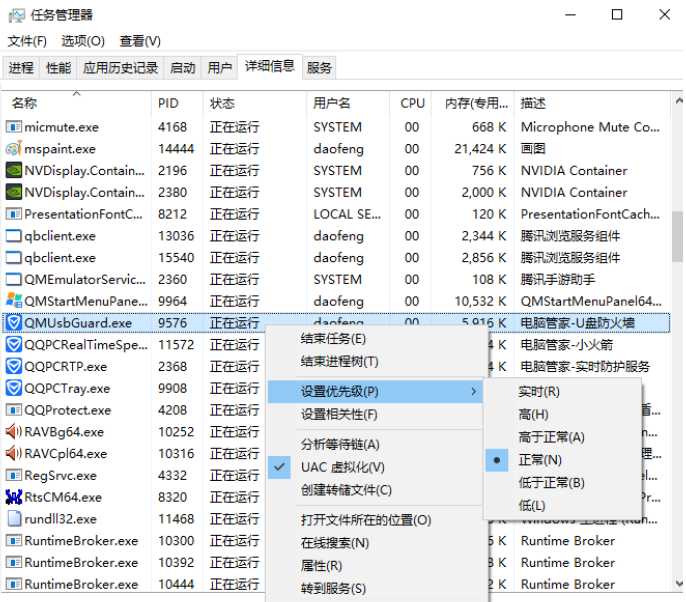Click the QQPCRTP.exe shield icon

[14, 366]
